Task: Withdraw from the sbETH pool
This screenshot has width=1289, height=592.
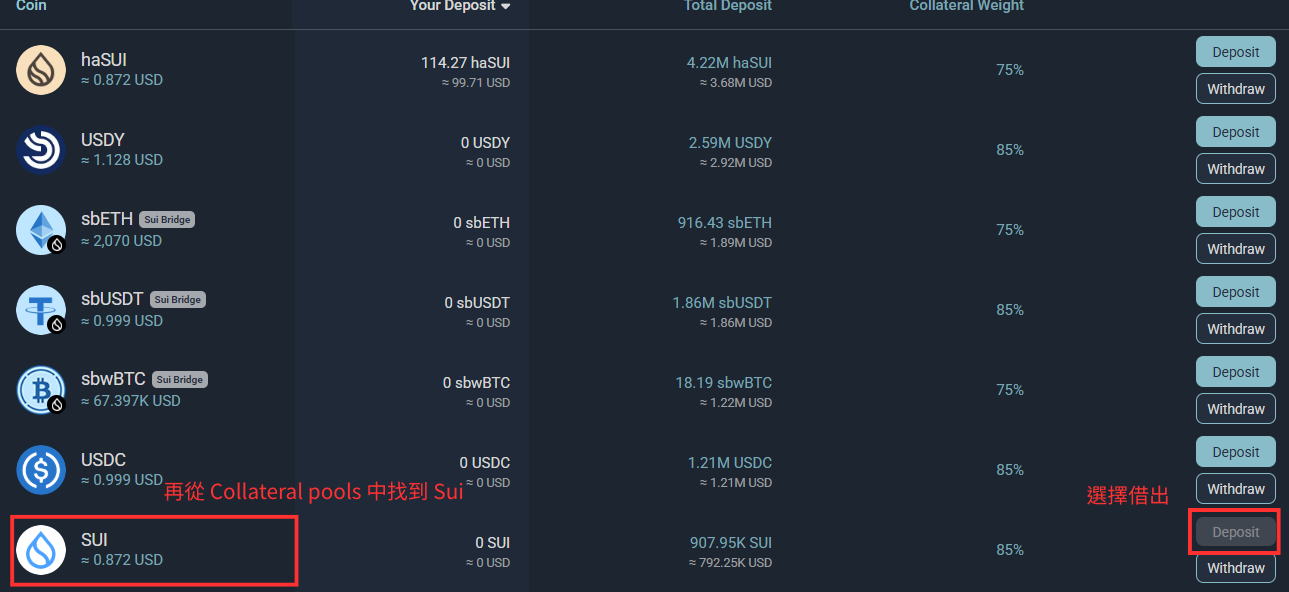Action: pos(1235,249)
